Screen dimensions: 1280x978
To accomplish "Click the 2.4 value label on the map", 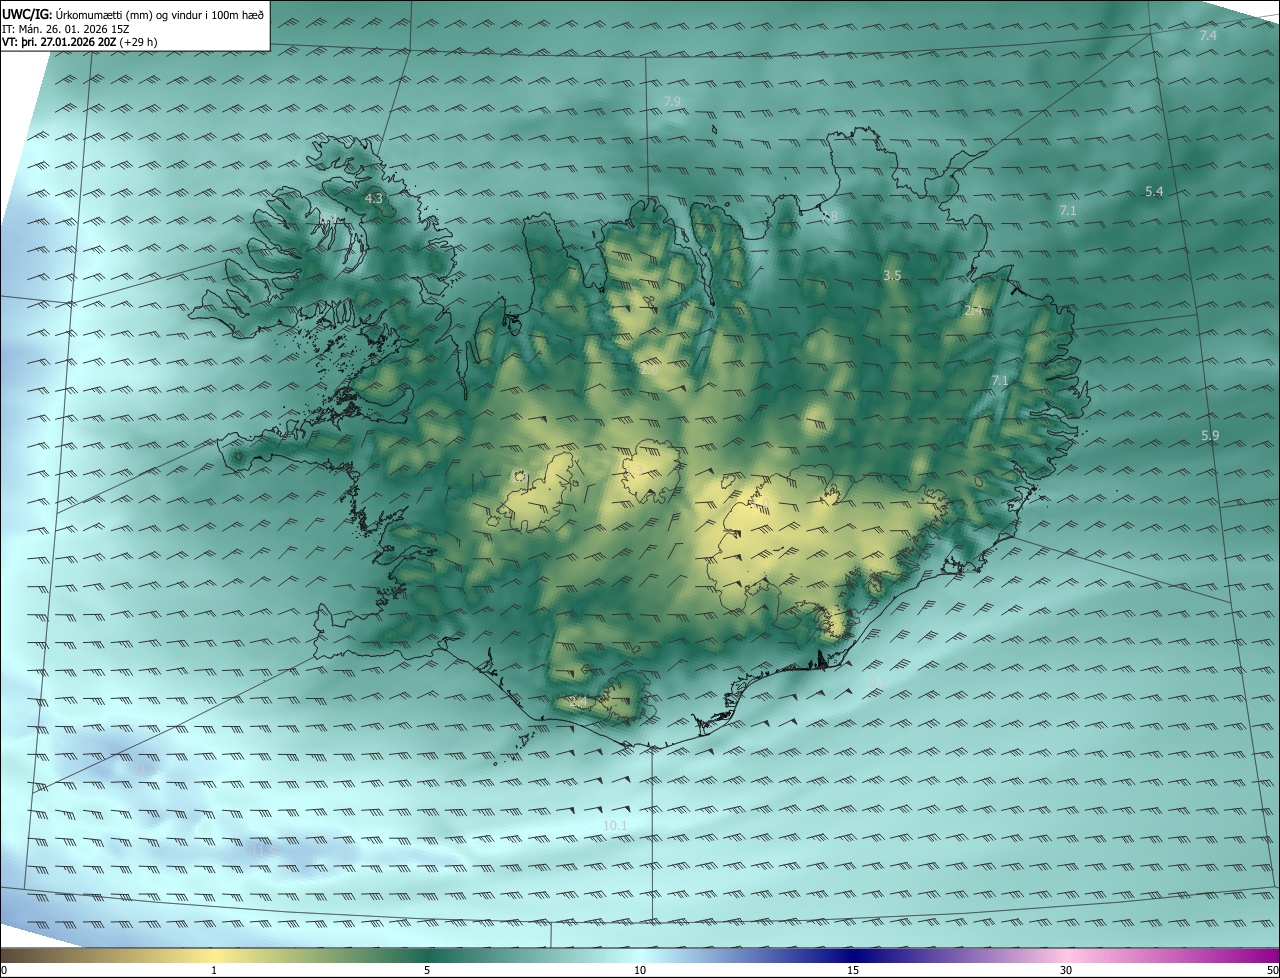I will pos(973,312).
